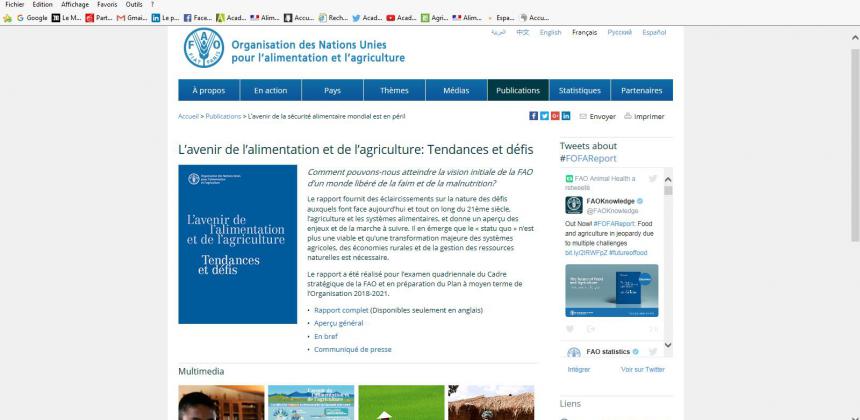Click Intégrer link under Twitter widget
This screenshot has height=420, width=860.
[579, 370]
